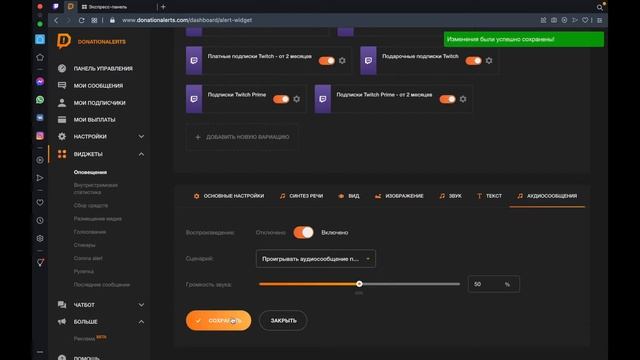Click the green saved-changes notification
The height and width of the screenshot is (360, 640).
point(524,39)
